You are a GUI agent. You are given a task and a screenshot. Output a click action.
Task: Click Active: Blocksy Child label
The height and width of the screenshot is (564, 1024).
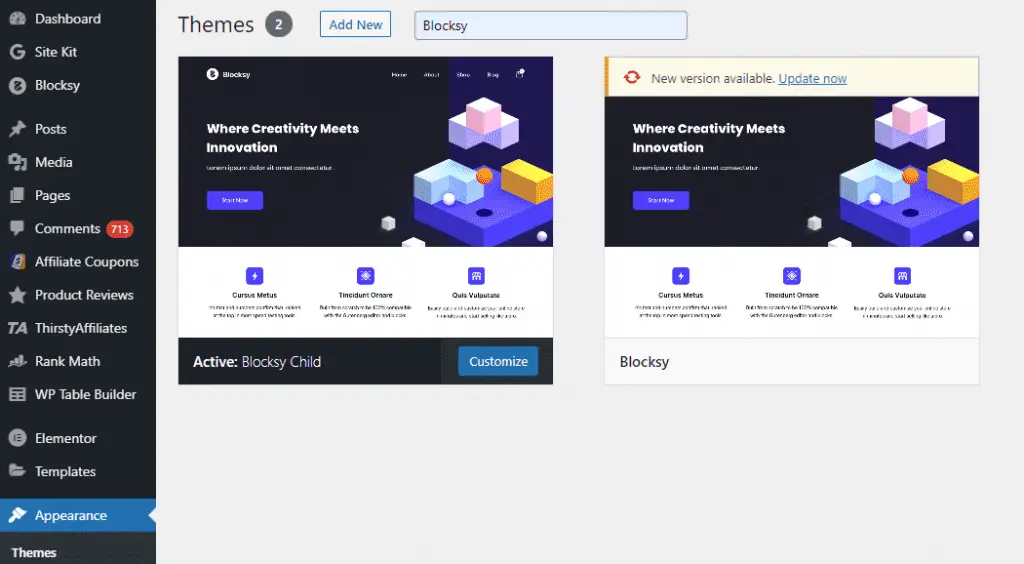[257, 362]
